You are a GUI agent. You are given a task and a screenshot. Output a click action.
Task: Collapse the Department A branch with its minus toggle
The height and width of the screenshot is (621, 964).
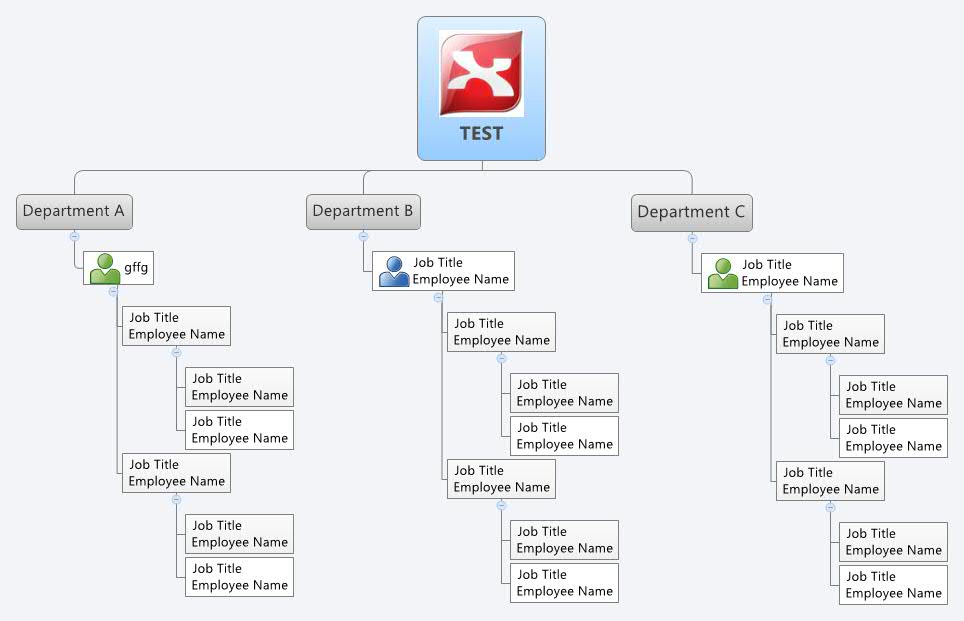pos(75,236)
